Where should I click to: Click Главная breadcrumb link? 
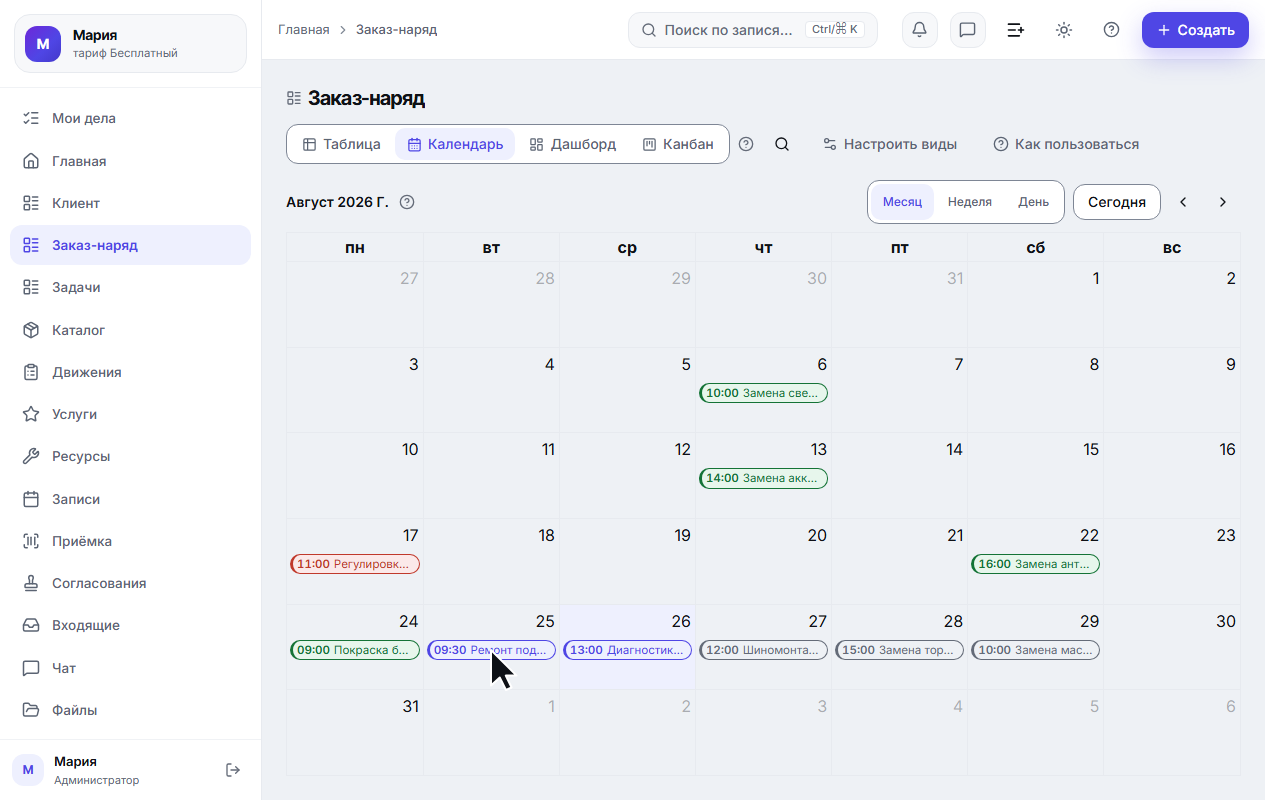[304, 30]
